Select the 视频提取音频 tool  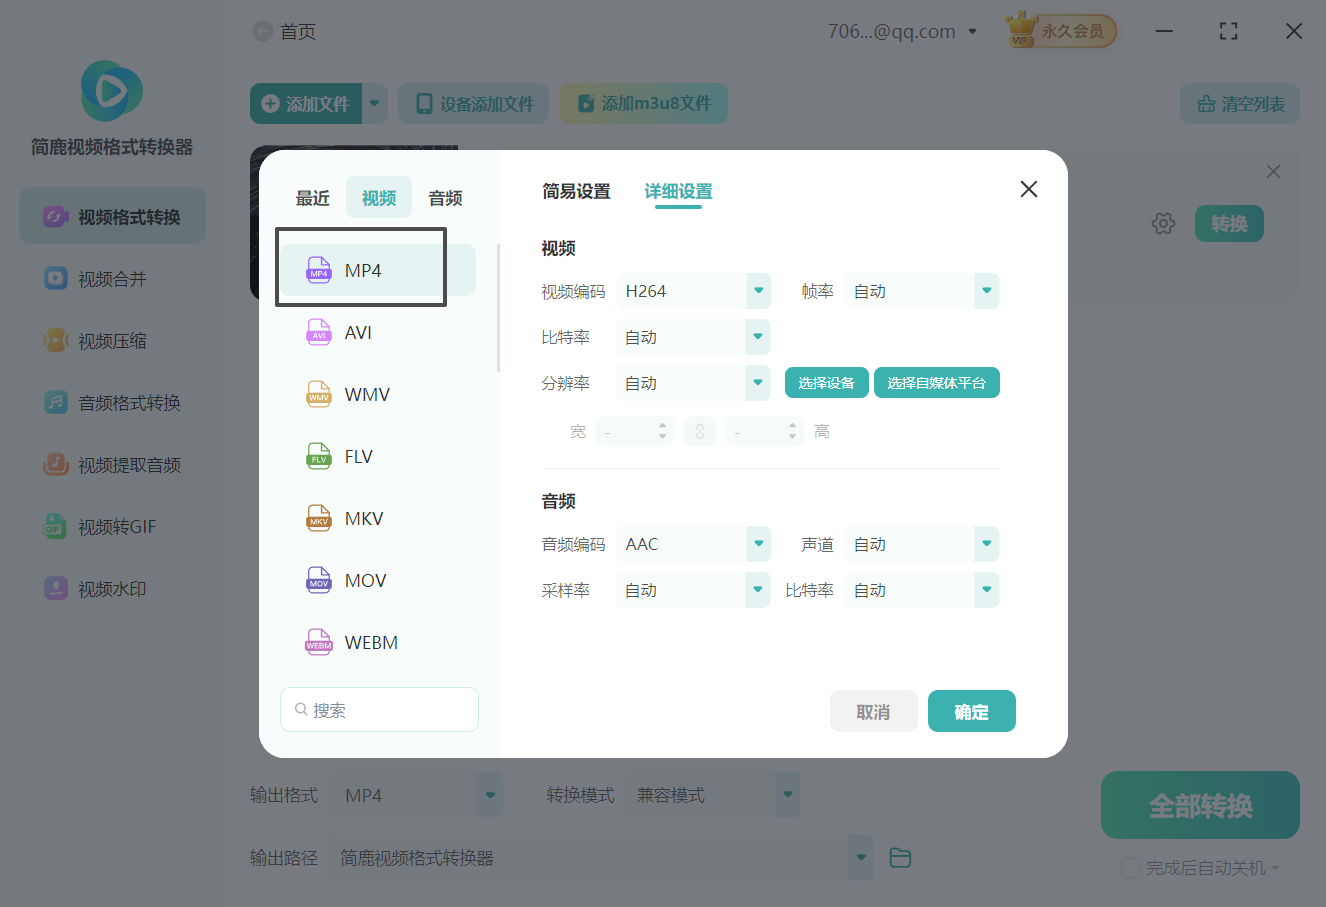click(x=110, y=464)
